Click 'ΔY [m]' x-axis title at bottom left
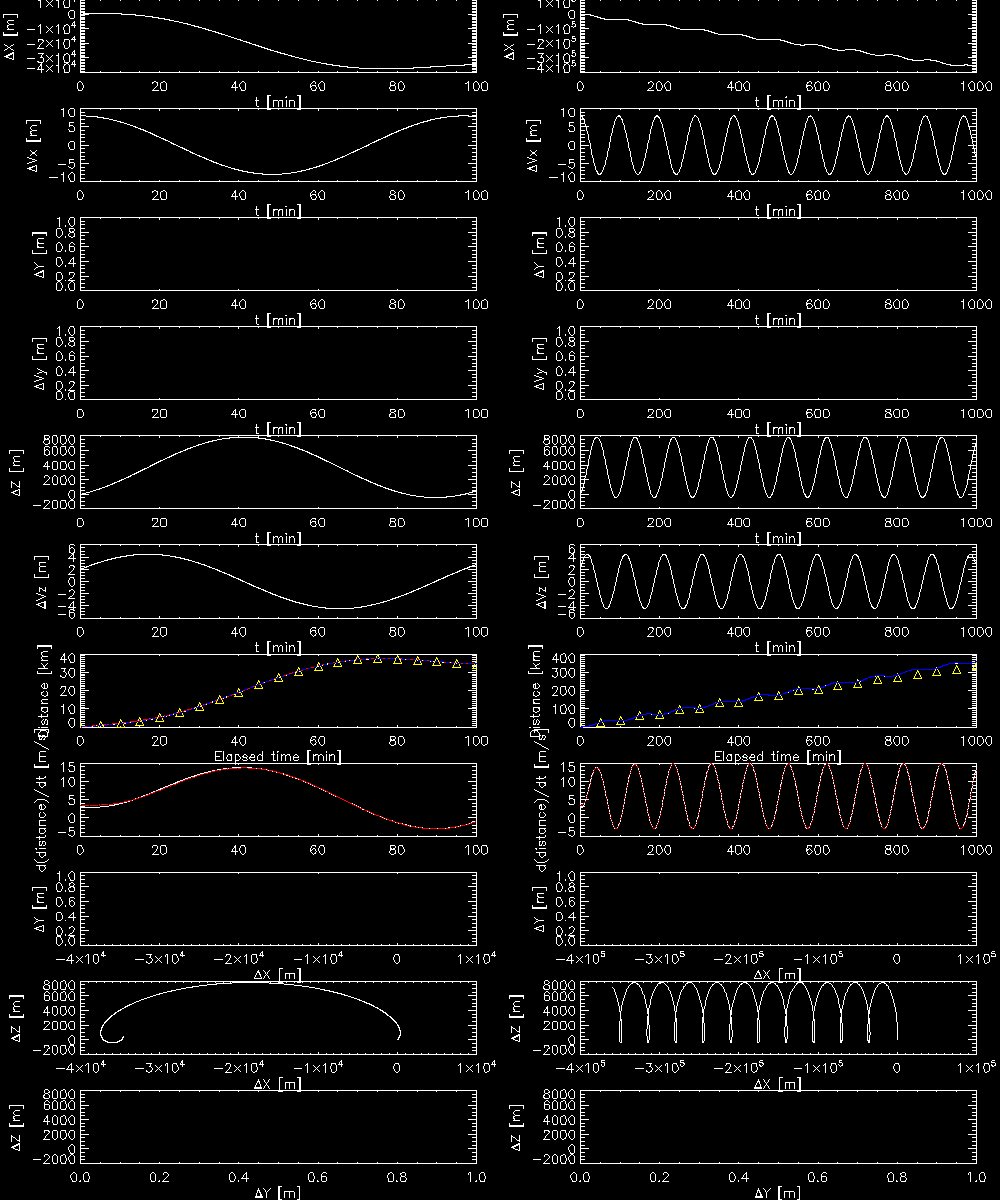 click(278, 1193)
